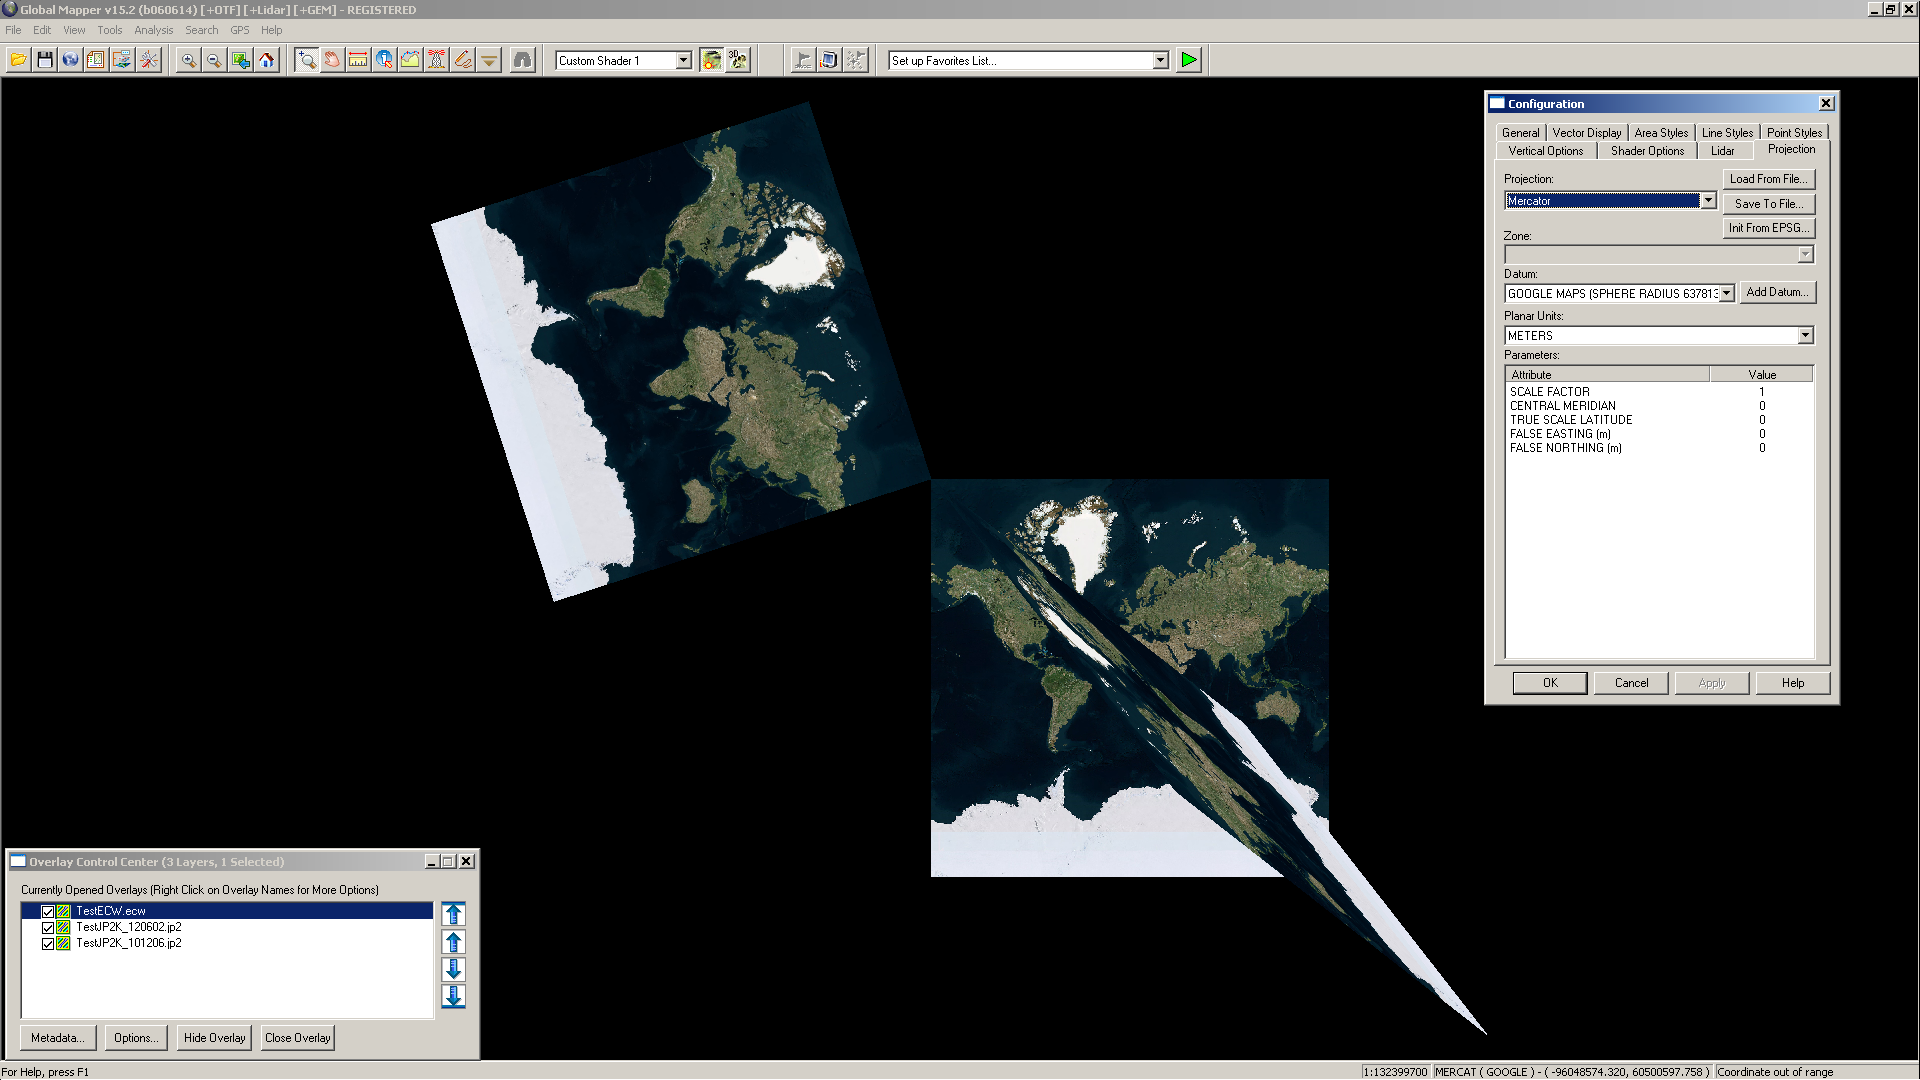Click the Init From EPSG button
The image size is (1920, 1080).
1768,228
